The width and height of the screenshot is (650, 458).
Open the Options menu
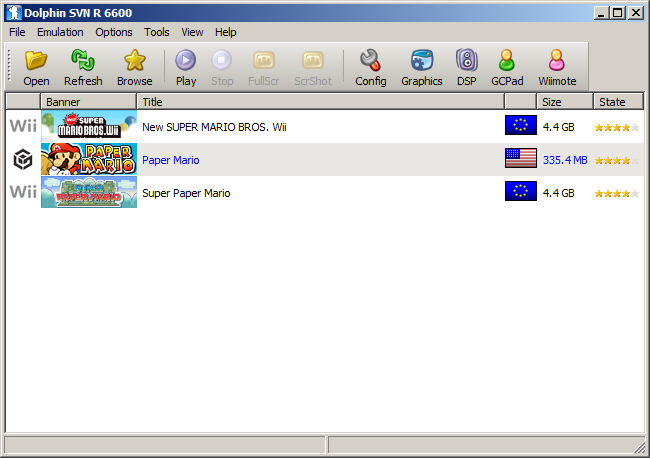114,32
